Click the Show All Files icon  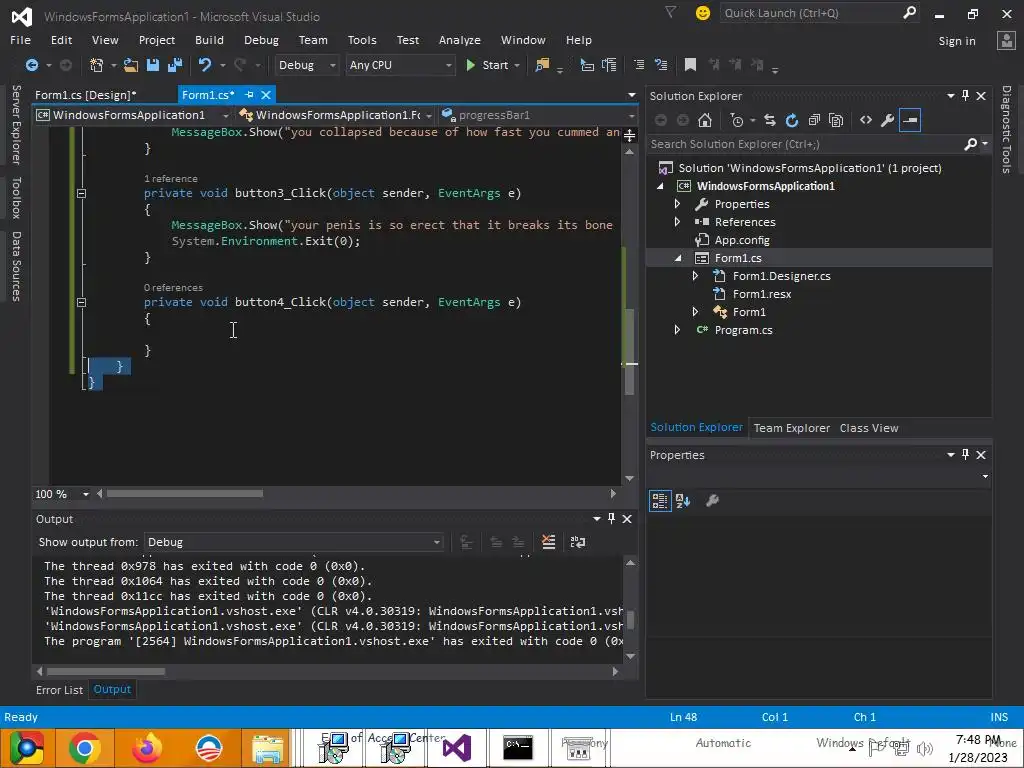(836, 120)
